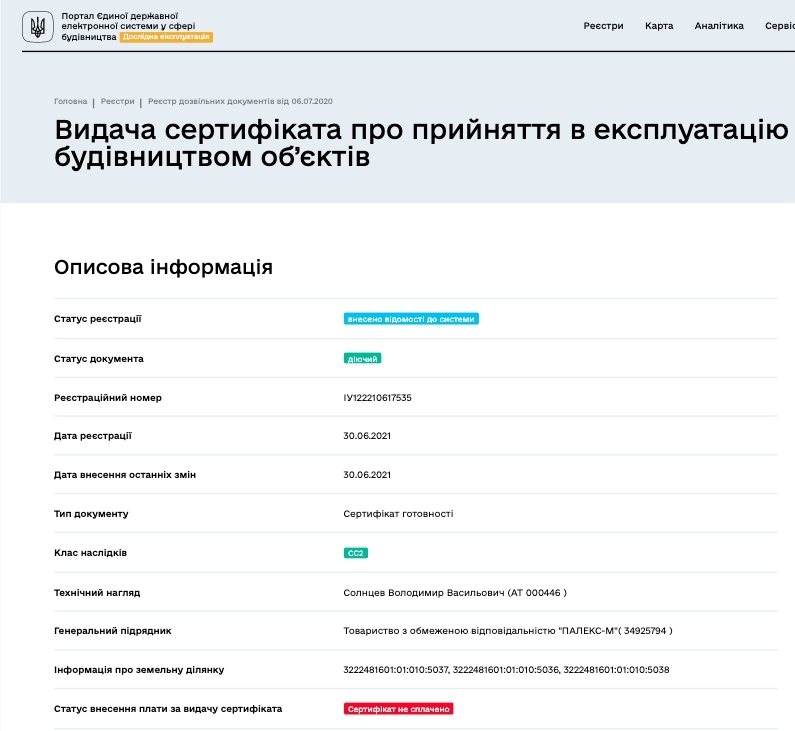795x731 pixels.
Task: Click the внесено відомості до системи badge
Action: (x=411, y=319)
